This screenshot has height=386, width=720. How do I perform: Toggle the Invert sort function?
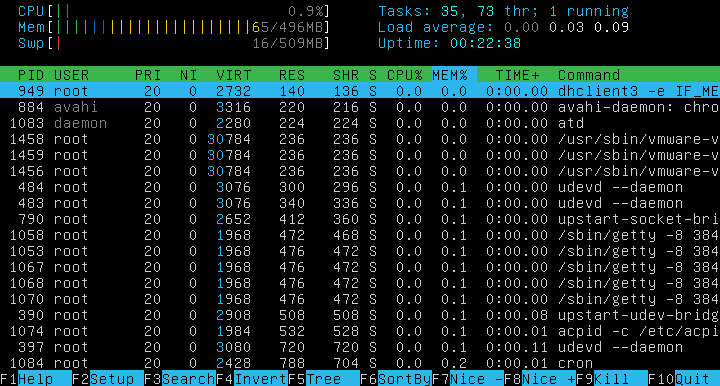click(261, 379)
